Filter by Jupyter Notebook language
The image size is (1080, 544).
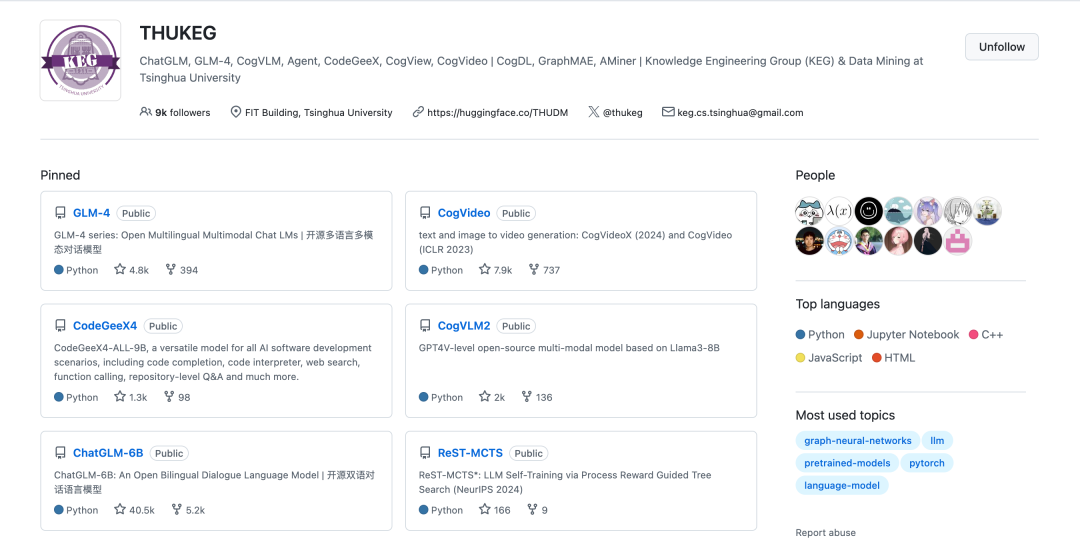(913, 335)
